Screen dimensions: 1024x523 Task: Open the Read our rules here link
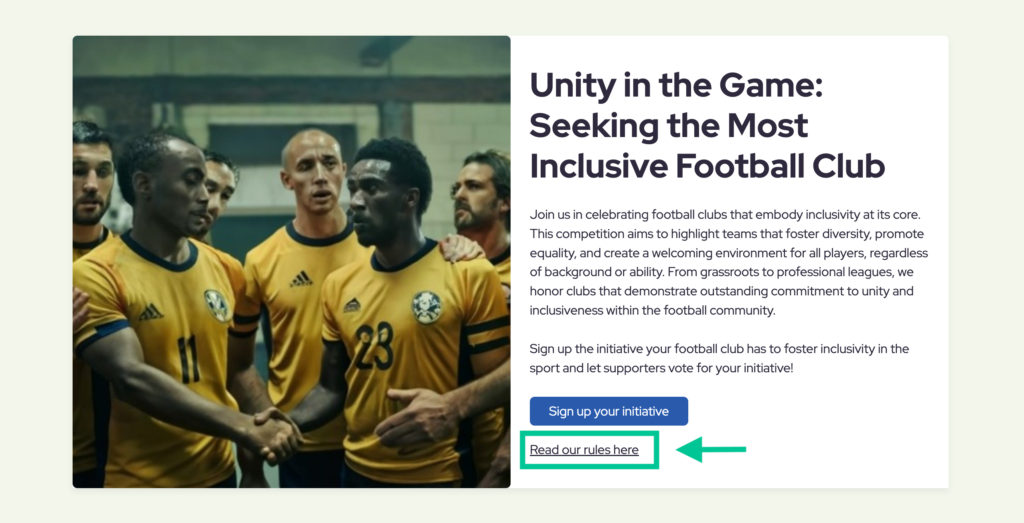pyautogui.click(x=584, y=450)
